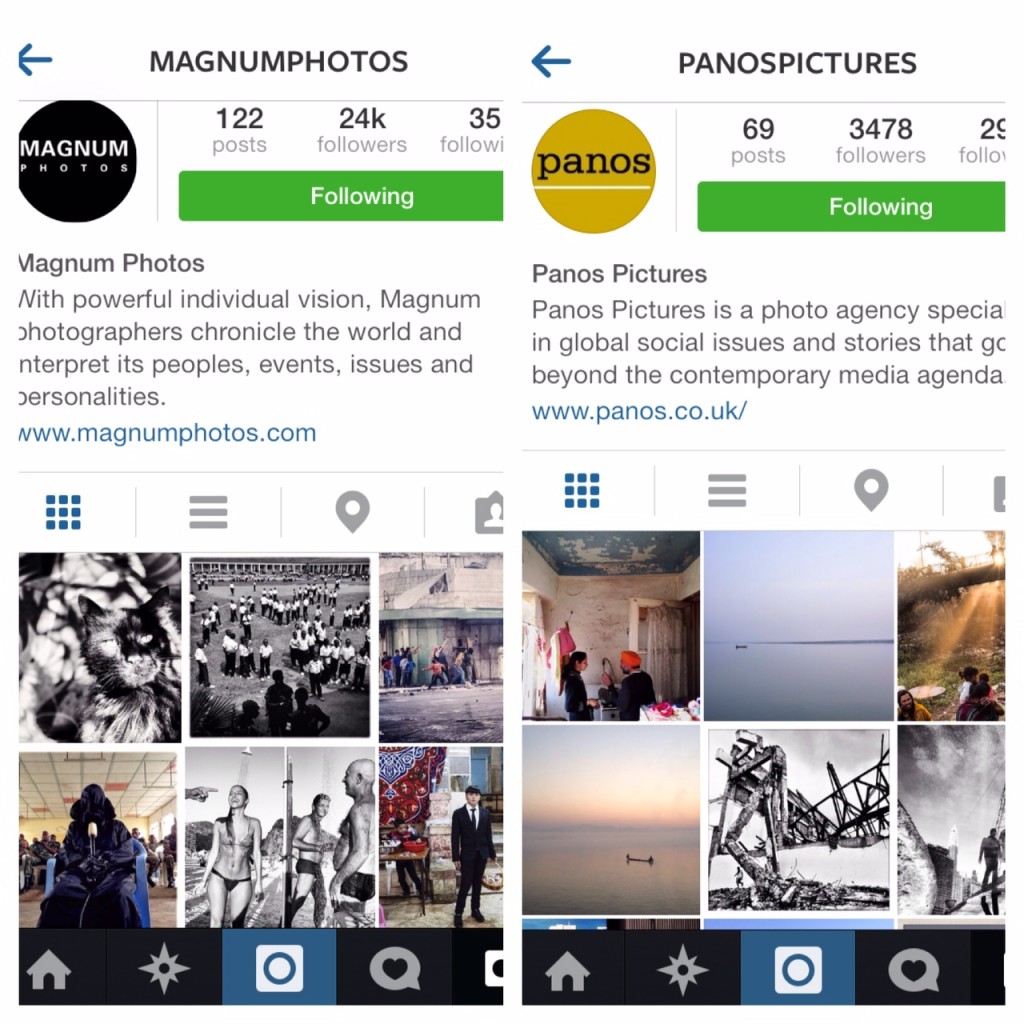The height and width of the screenshot is (1024, 1024).
Task: Open Explore star icon in Panos bottom bar
Action: pyautogui.click(x=682, y=969)
